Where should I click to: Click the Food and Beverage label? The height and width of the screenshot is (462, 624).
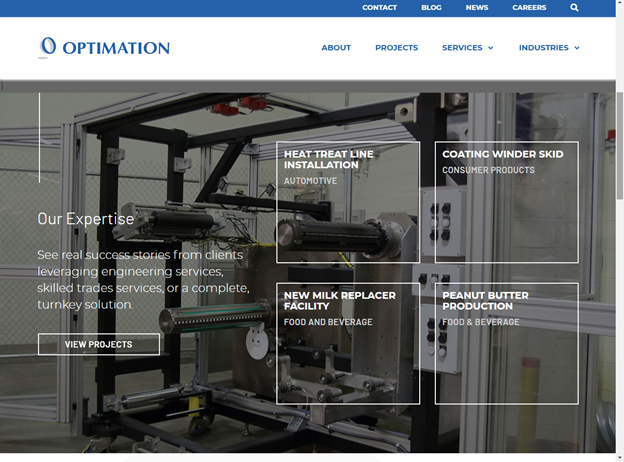pyautogui.click(x=328, y=322)
